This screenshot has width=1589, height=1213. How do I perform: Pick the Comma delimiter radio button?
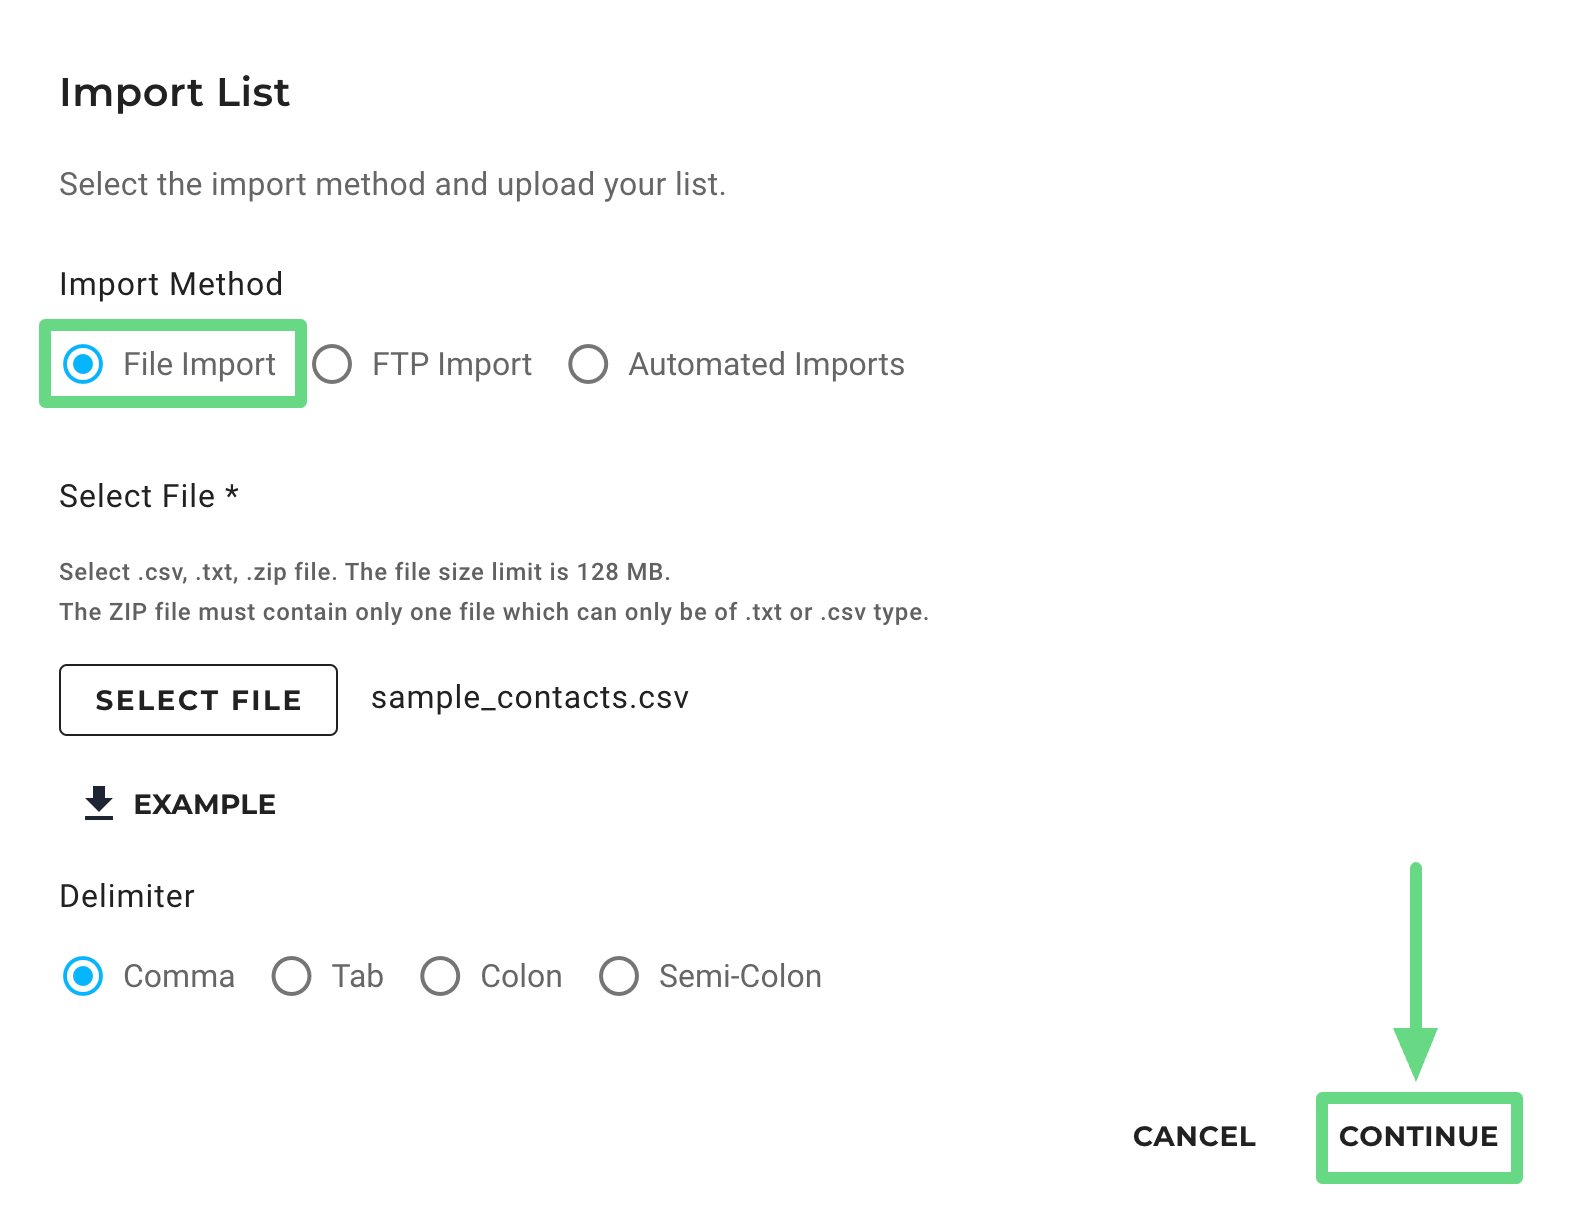83,976
